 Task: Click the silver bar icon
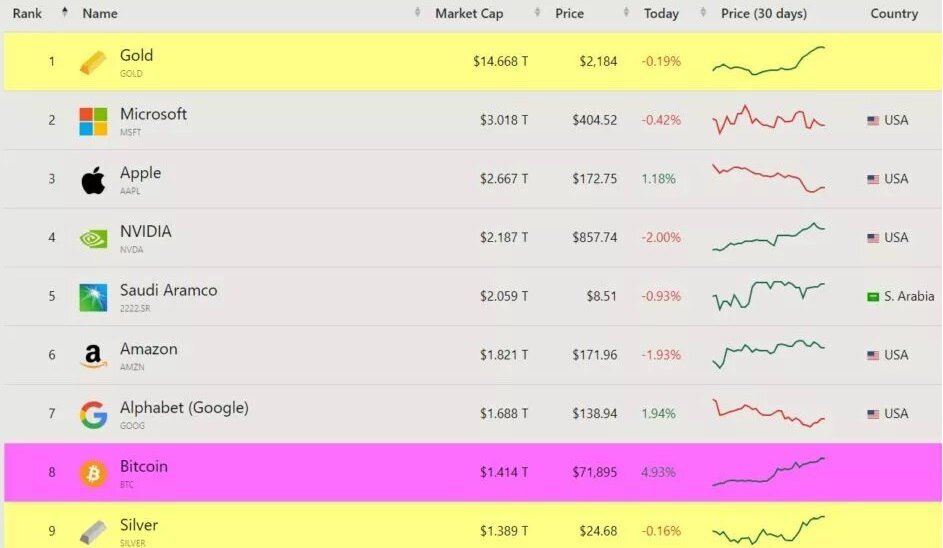point(93,532)
